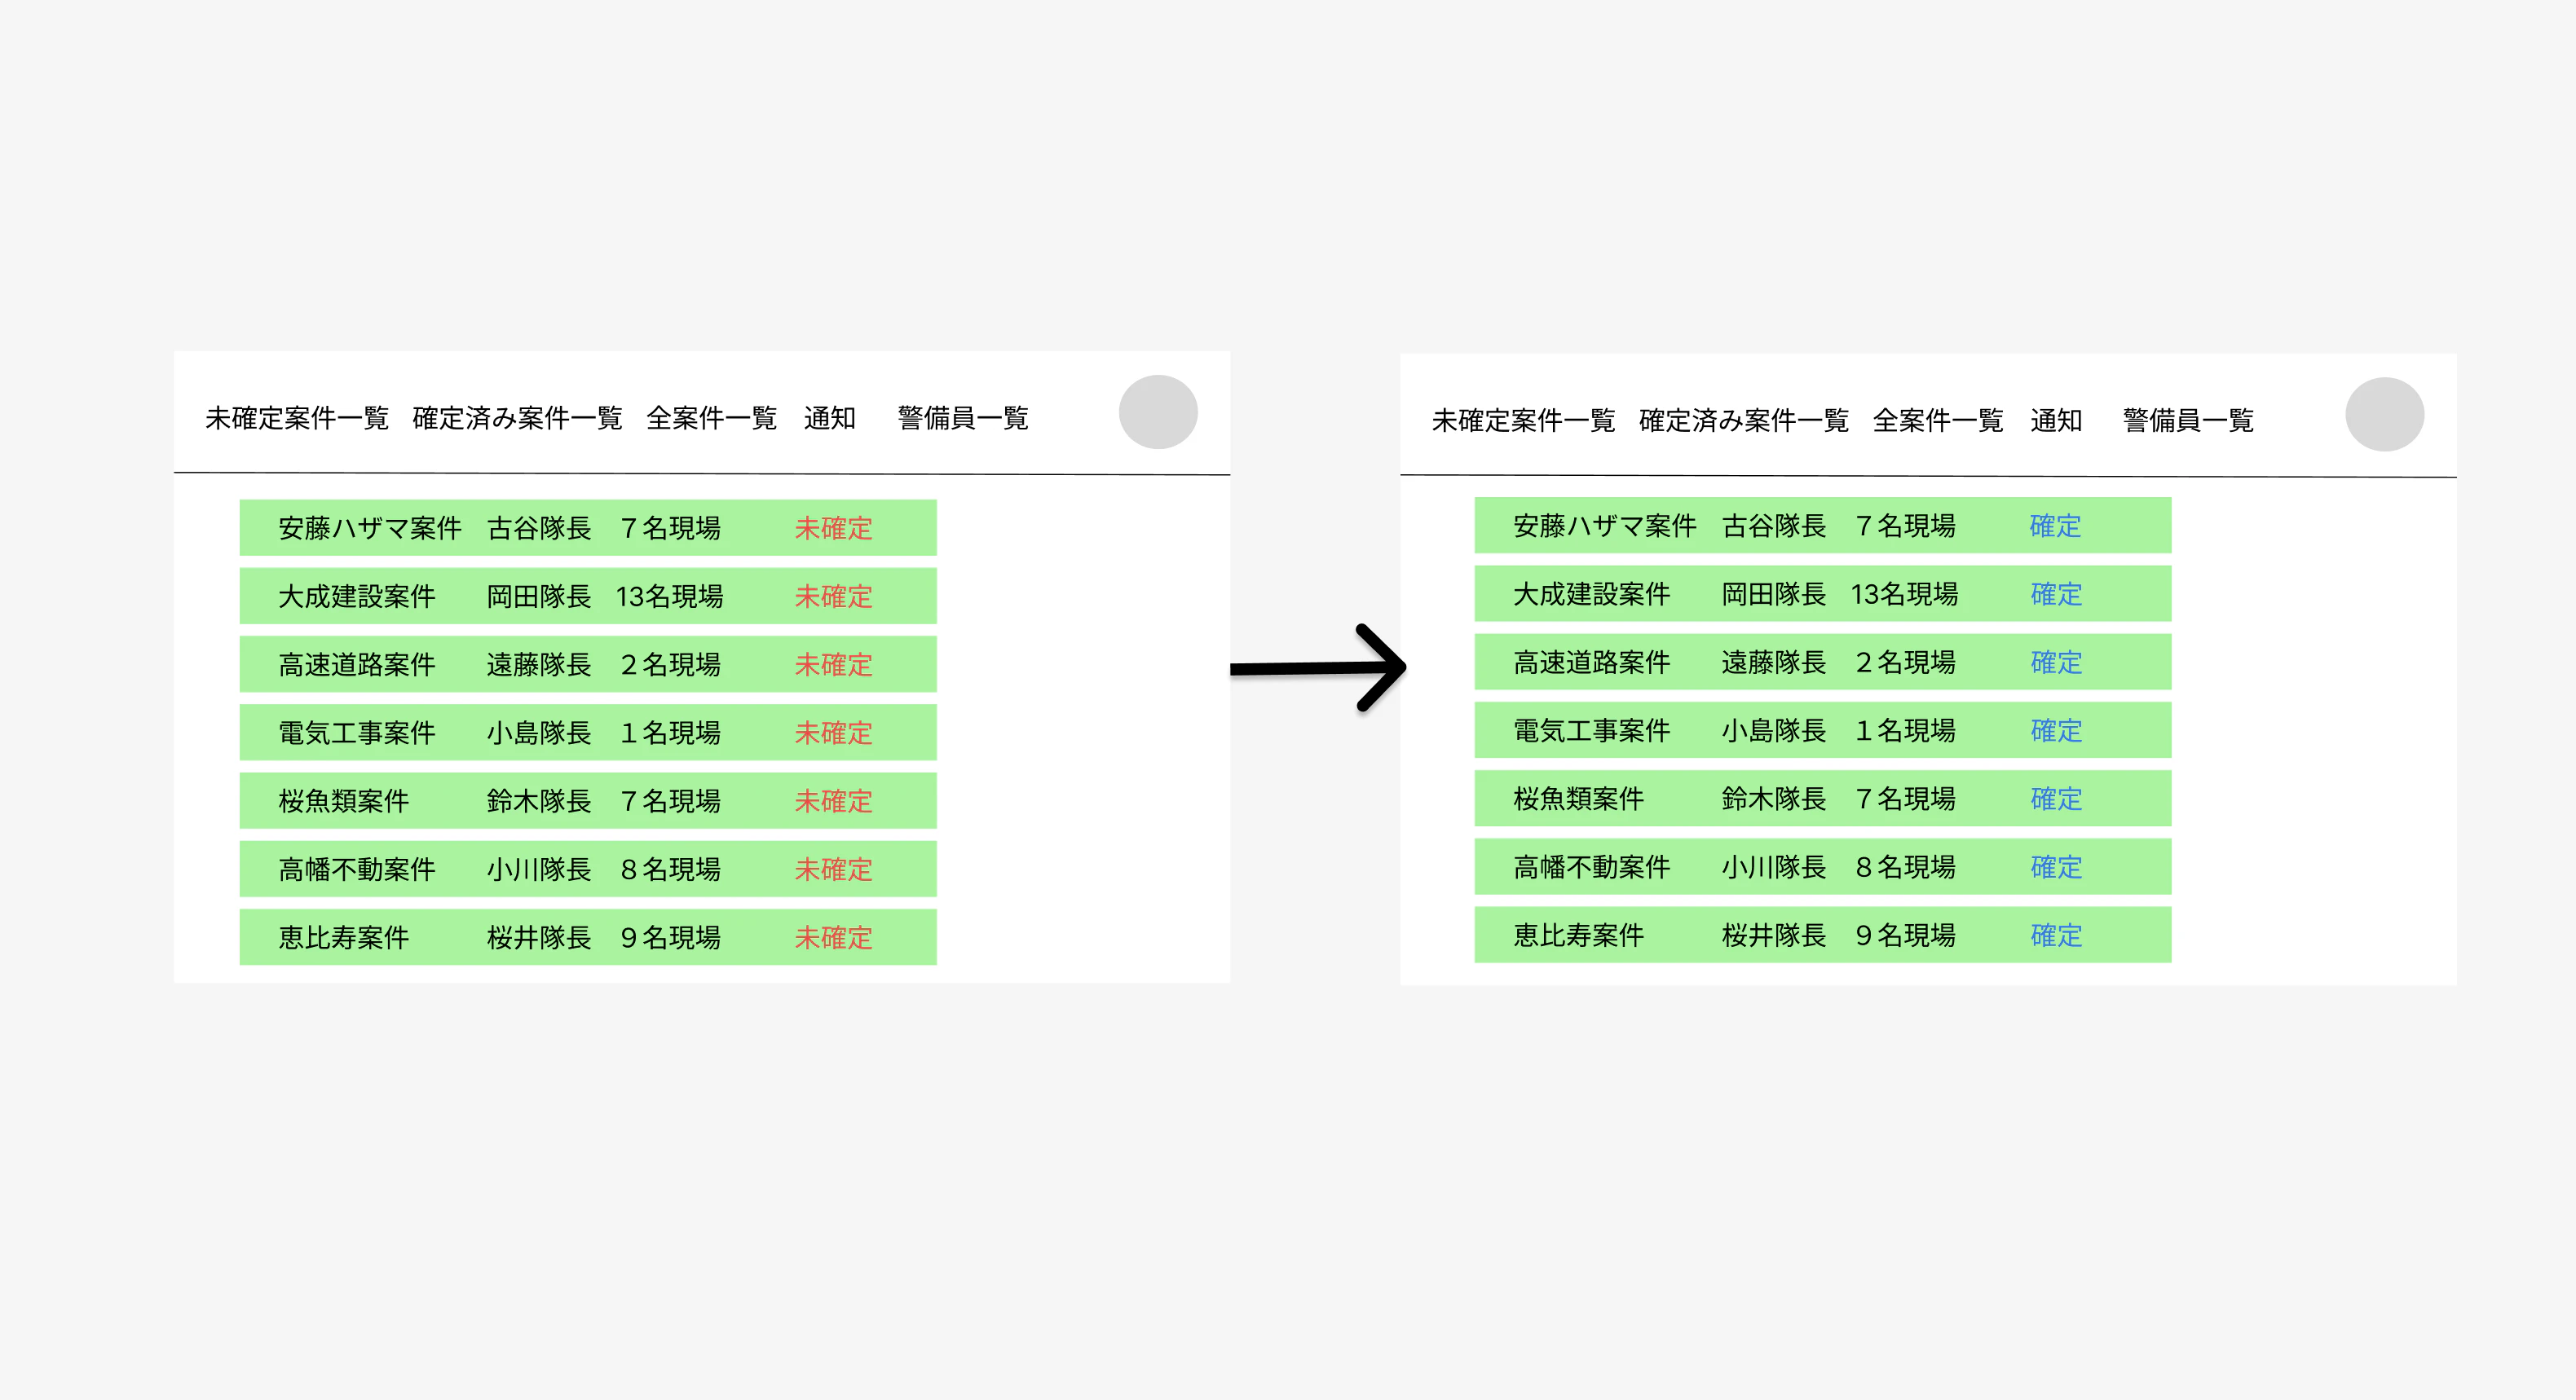Open 通知 menu in right screen
This screenshot has width=2576, height=1400.
point(2055,420)
